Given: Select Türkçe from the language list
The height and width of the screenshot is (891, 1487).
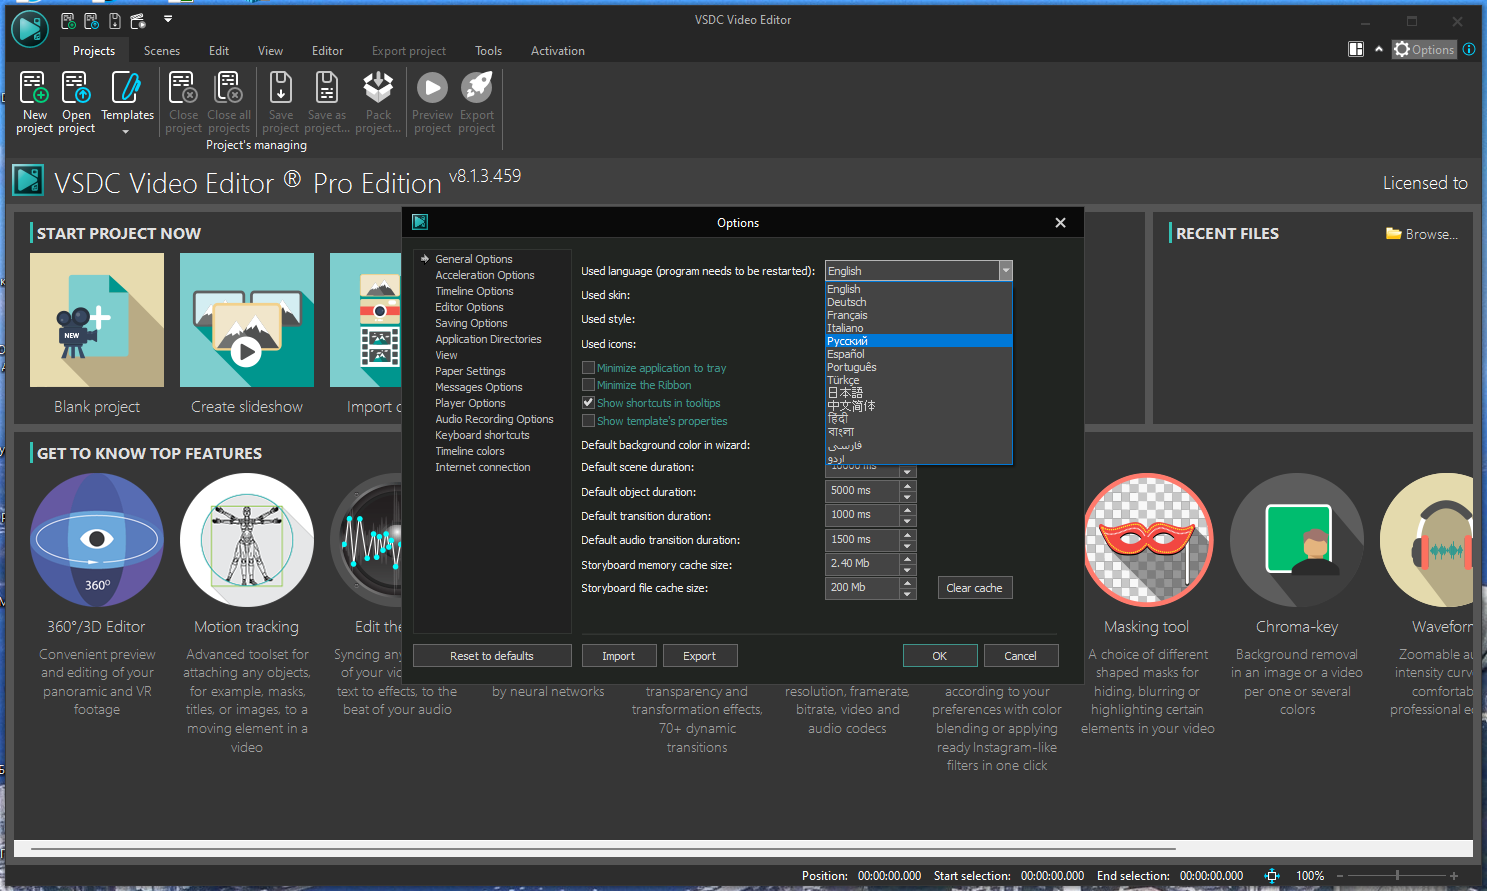Looking at the screenshot, I should coord(919,380).
